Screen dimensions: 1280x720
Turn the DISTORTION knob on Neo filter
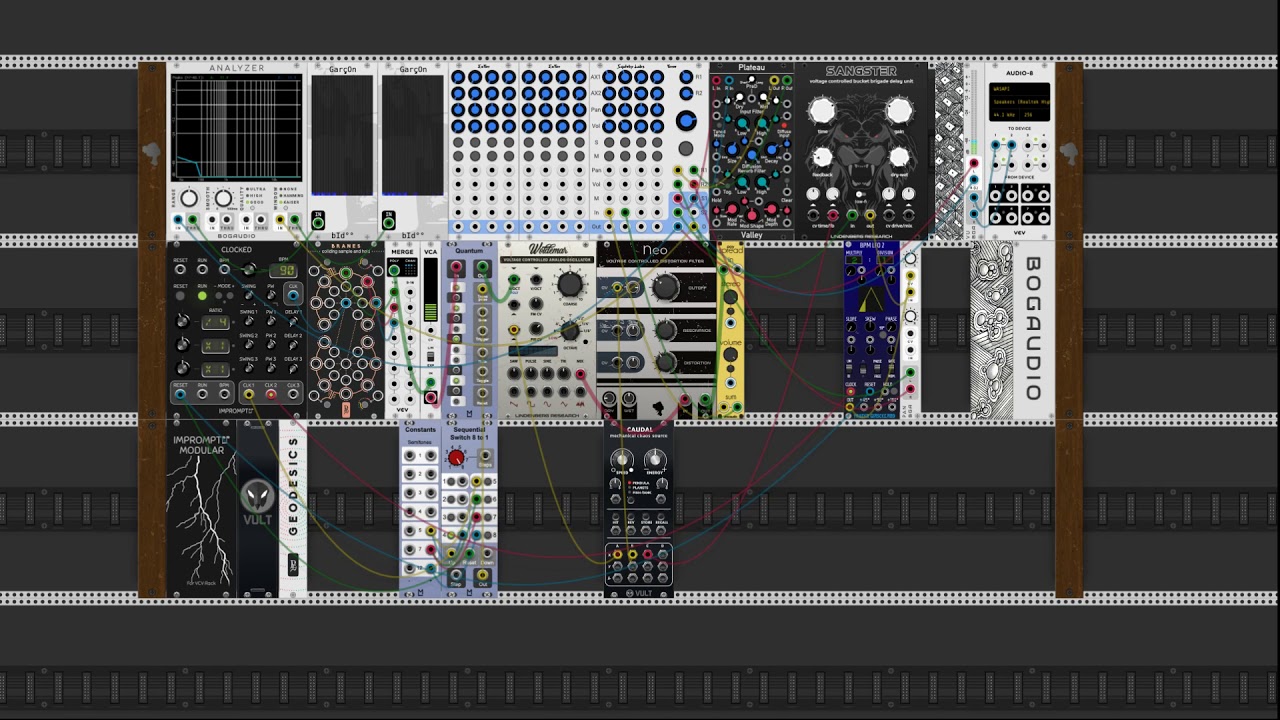tap(666, 362)
